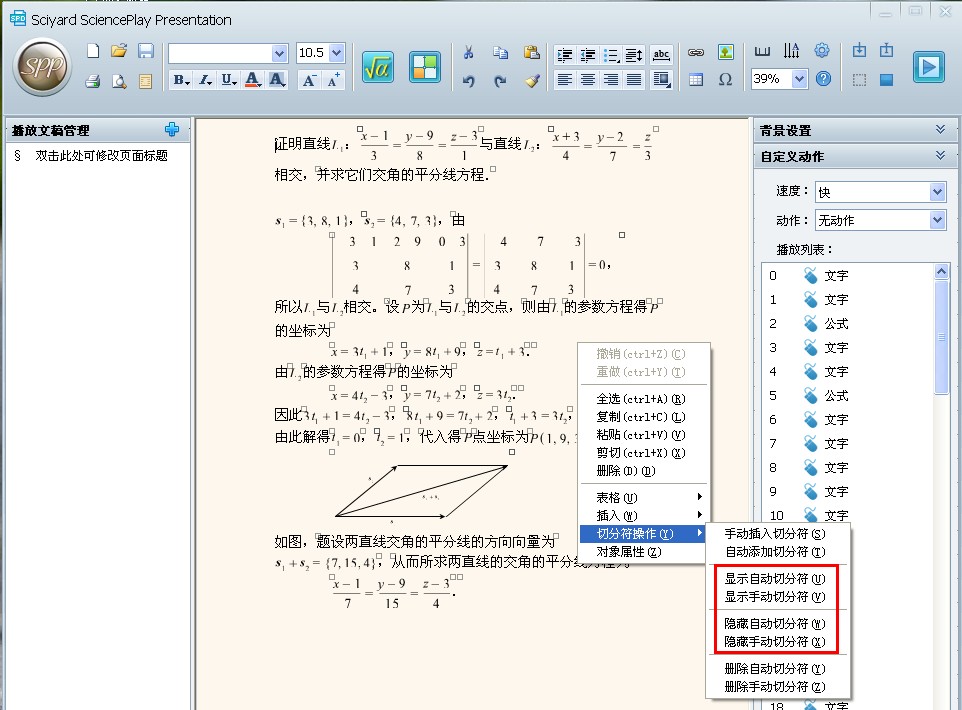Click the 播放列表 vertical scrollbar thumb
The image size is (962, 710).
click(941, 337)
